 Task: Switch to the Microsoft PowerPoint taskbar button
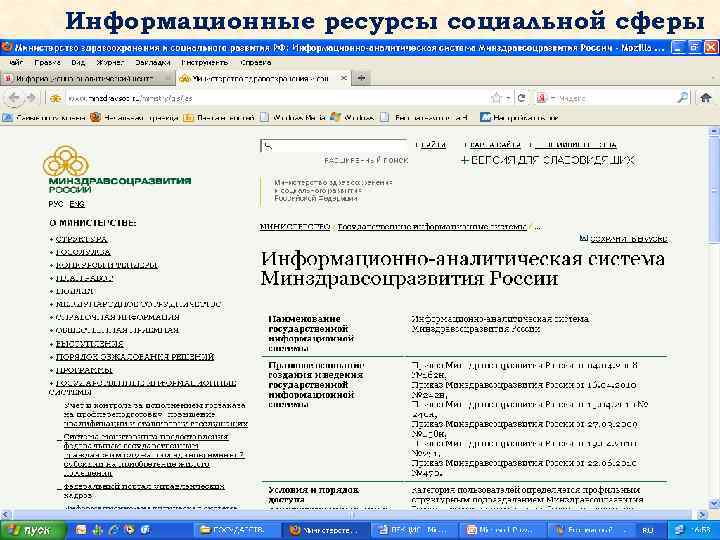[x=501, y=530]
